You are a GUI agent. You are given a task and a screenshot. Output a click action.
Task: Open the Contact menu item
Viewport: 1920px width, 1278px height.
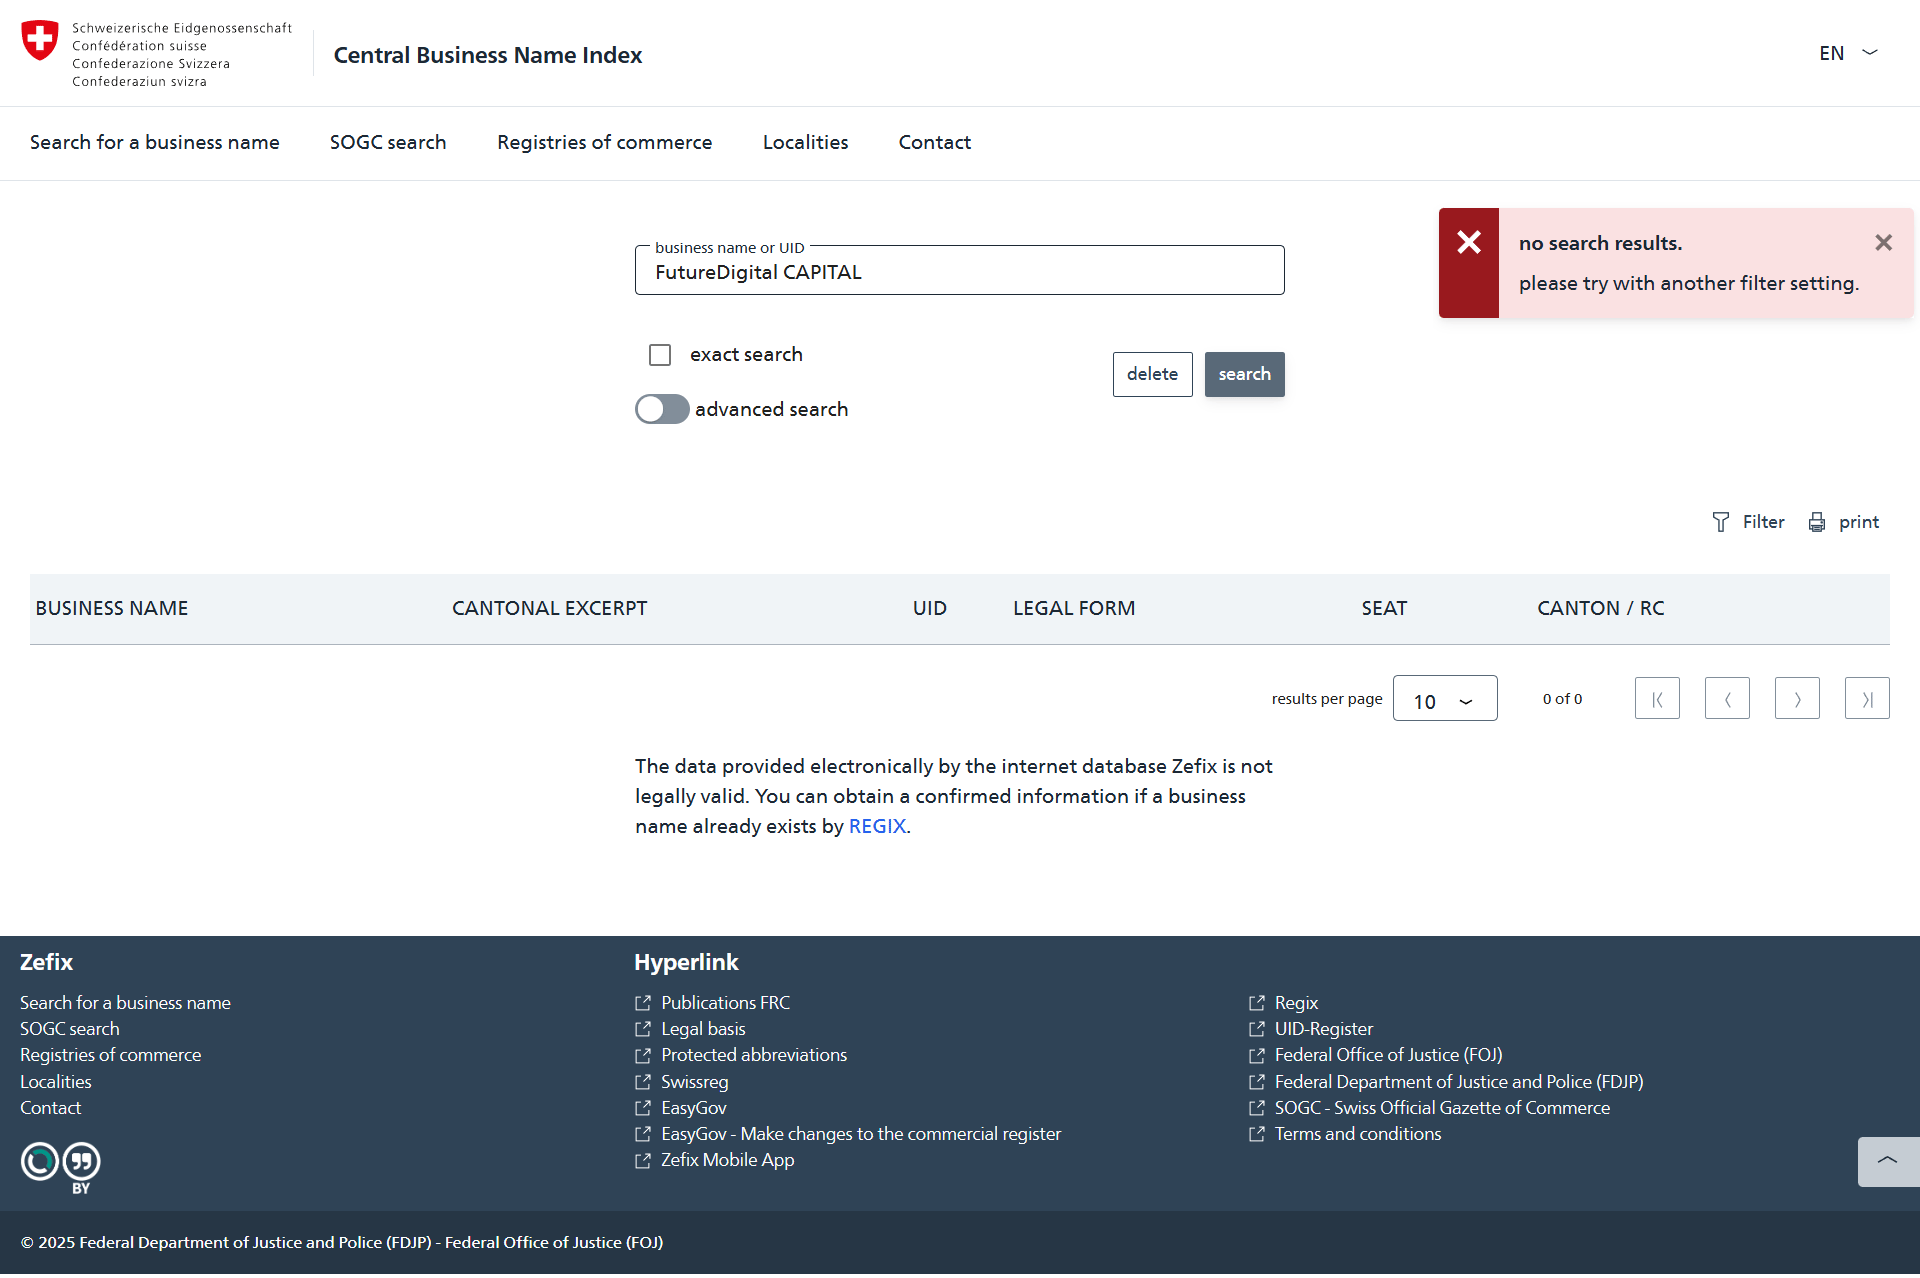[935, 142]
